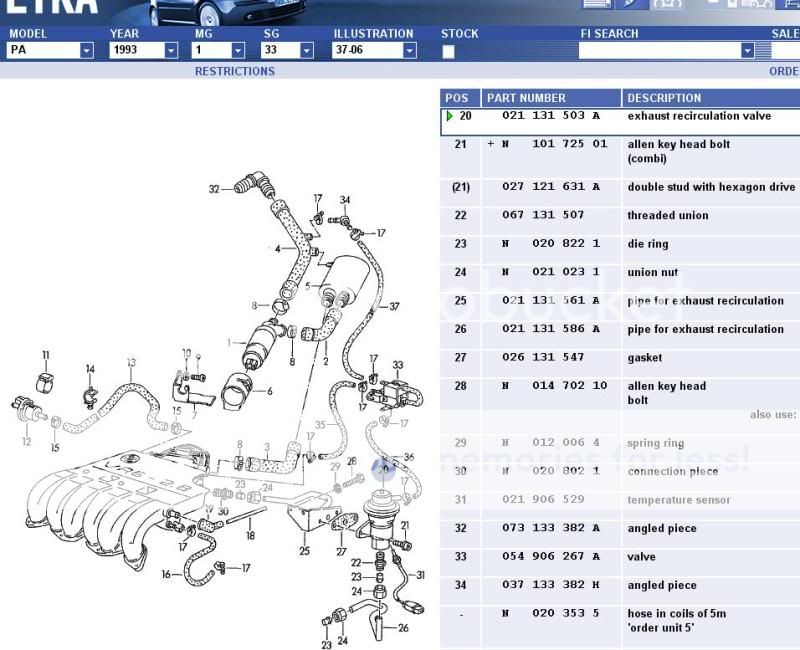
Task: Click the pen icon in the top toolbar
Action: point(628,6)
